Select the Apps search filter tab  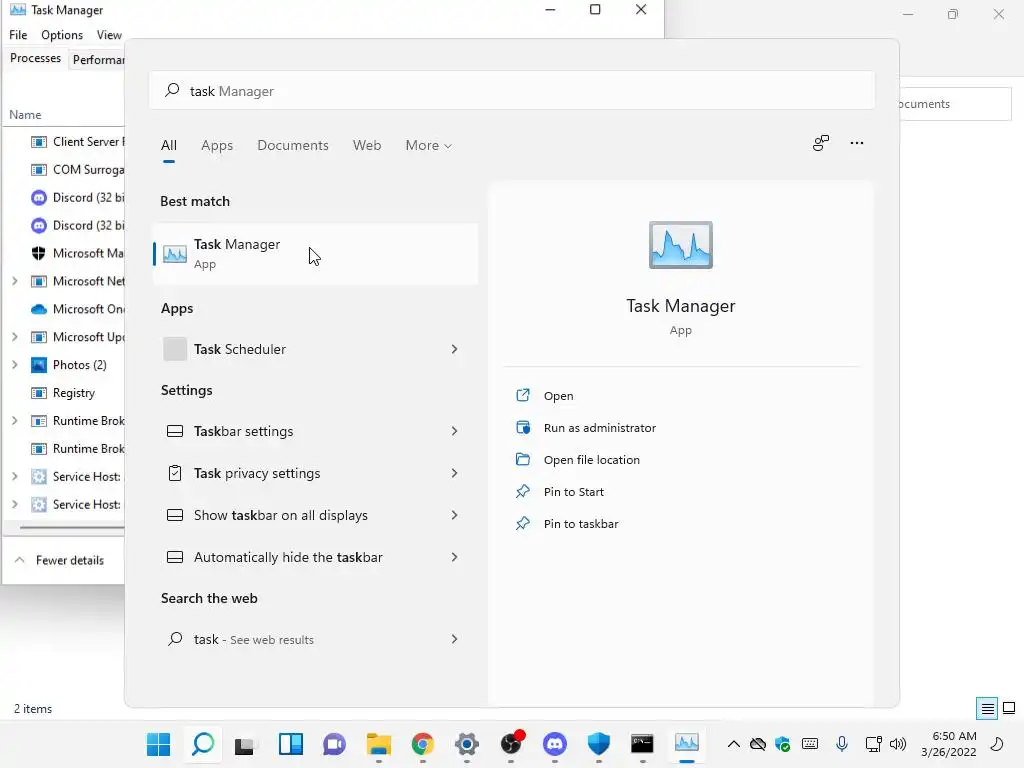pyautogui.click(x=217, y=145)
